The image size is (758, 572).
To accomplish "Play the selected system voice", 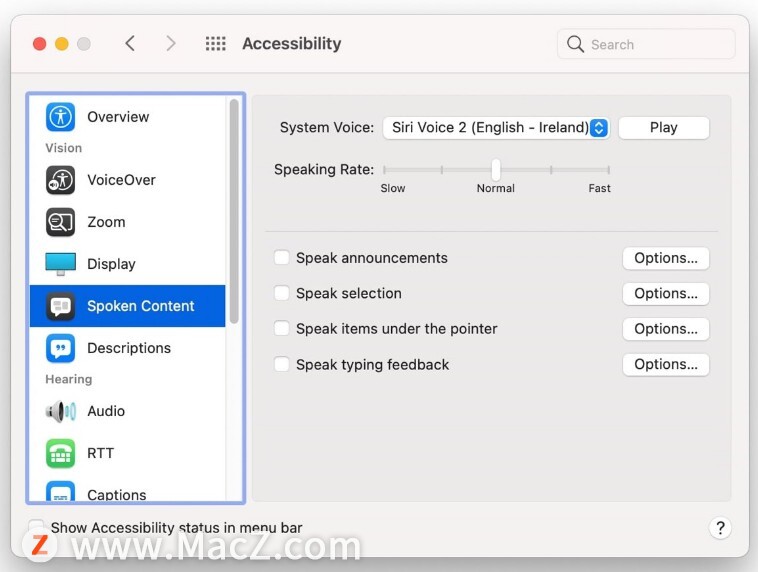I will point(664,128).
